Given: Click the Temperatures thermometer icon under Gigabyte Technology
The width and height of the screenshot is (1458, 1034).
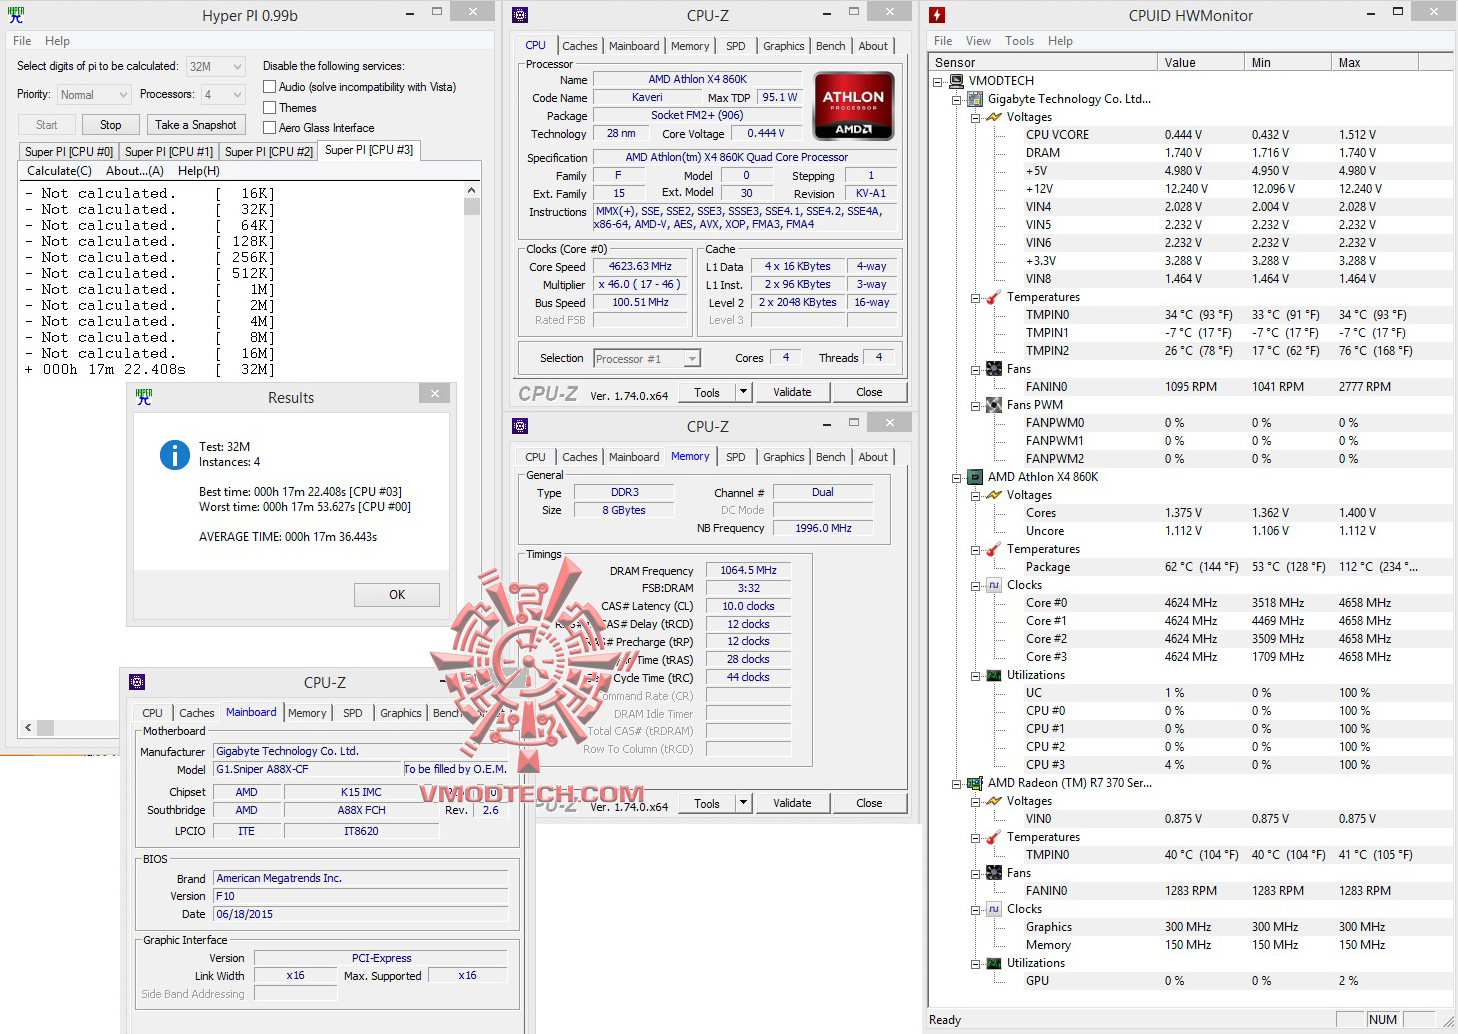Looking at the screenshot, I should point(994,297).
